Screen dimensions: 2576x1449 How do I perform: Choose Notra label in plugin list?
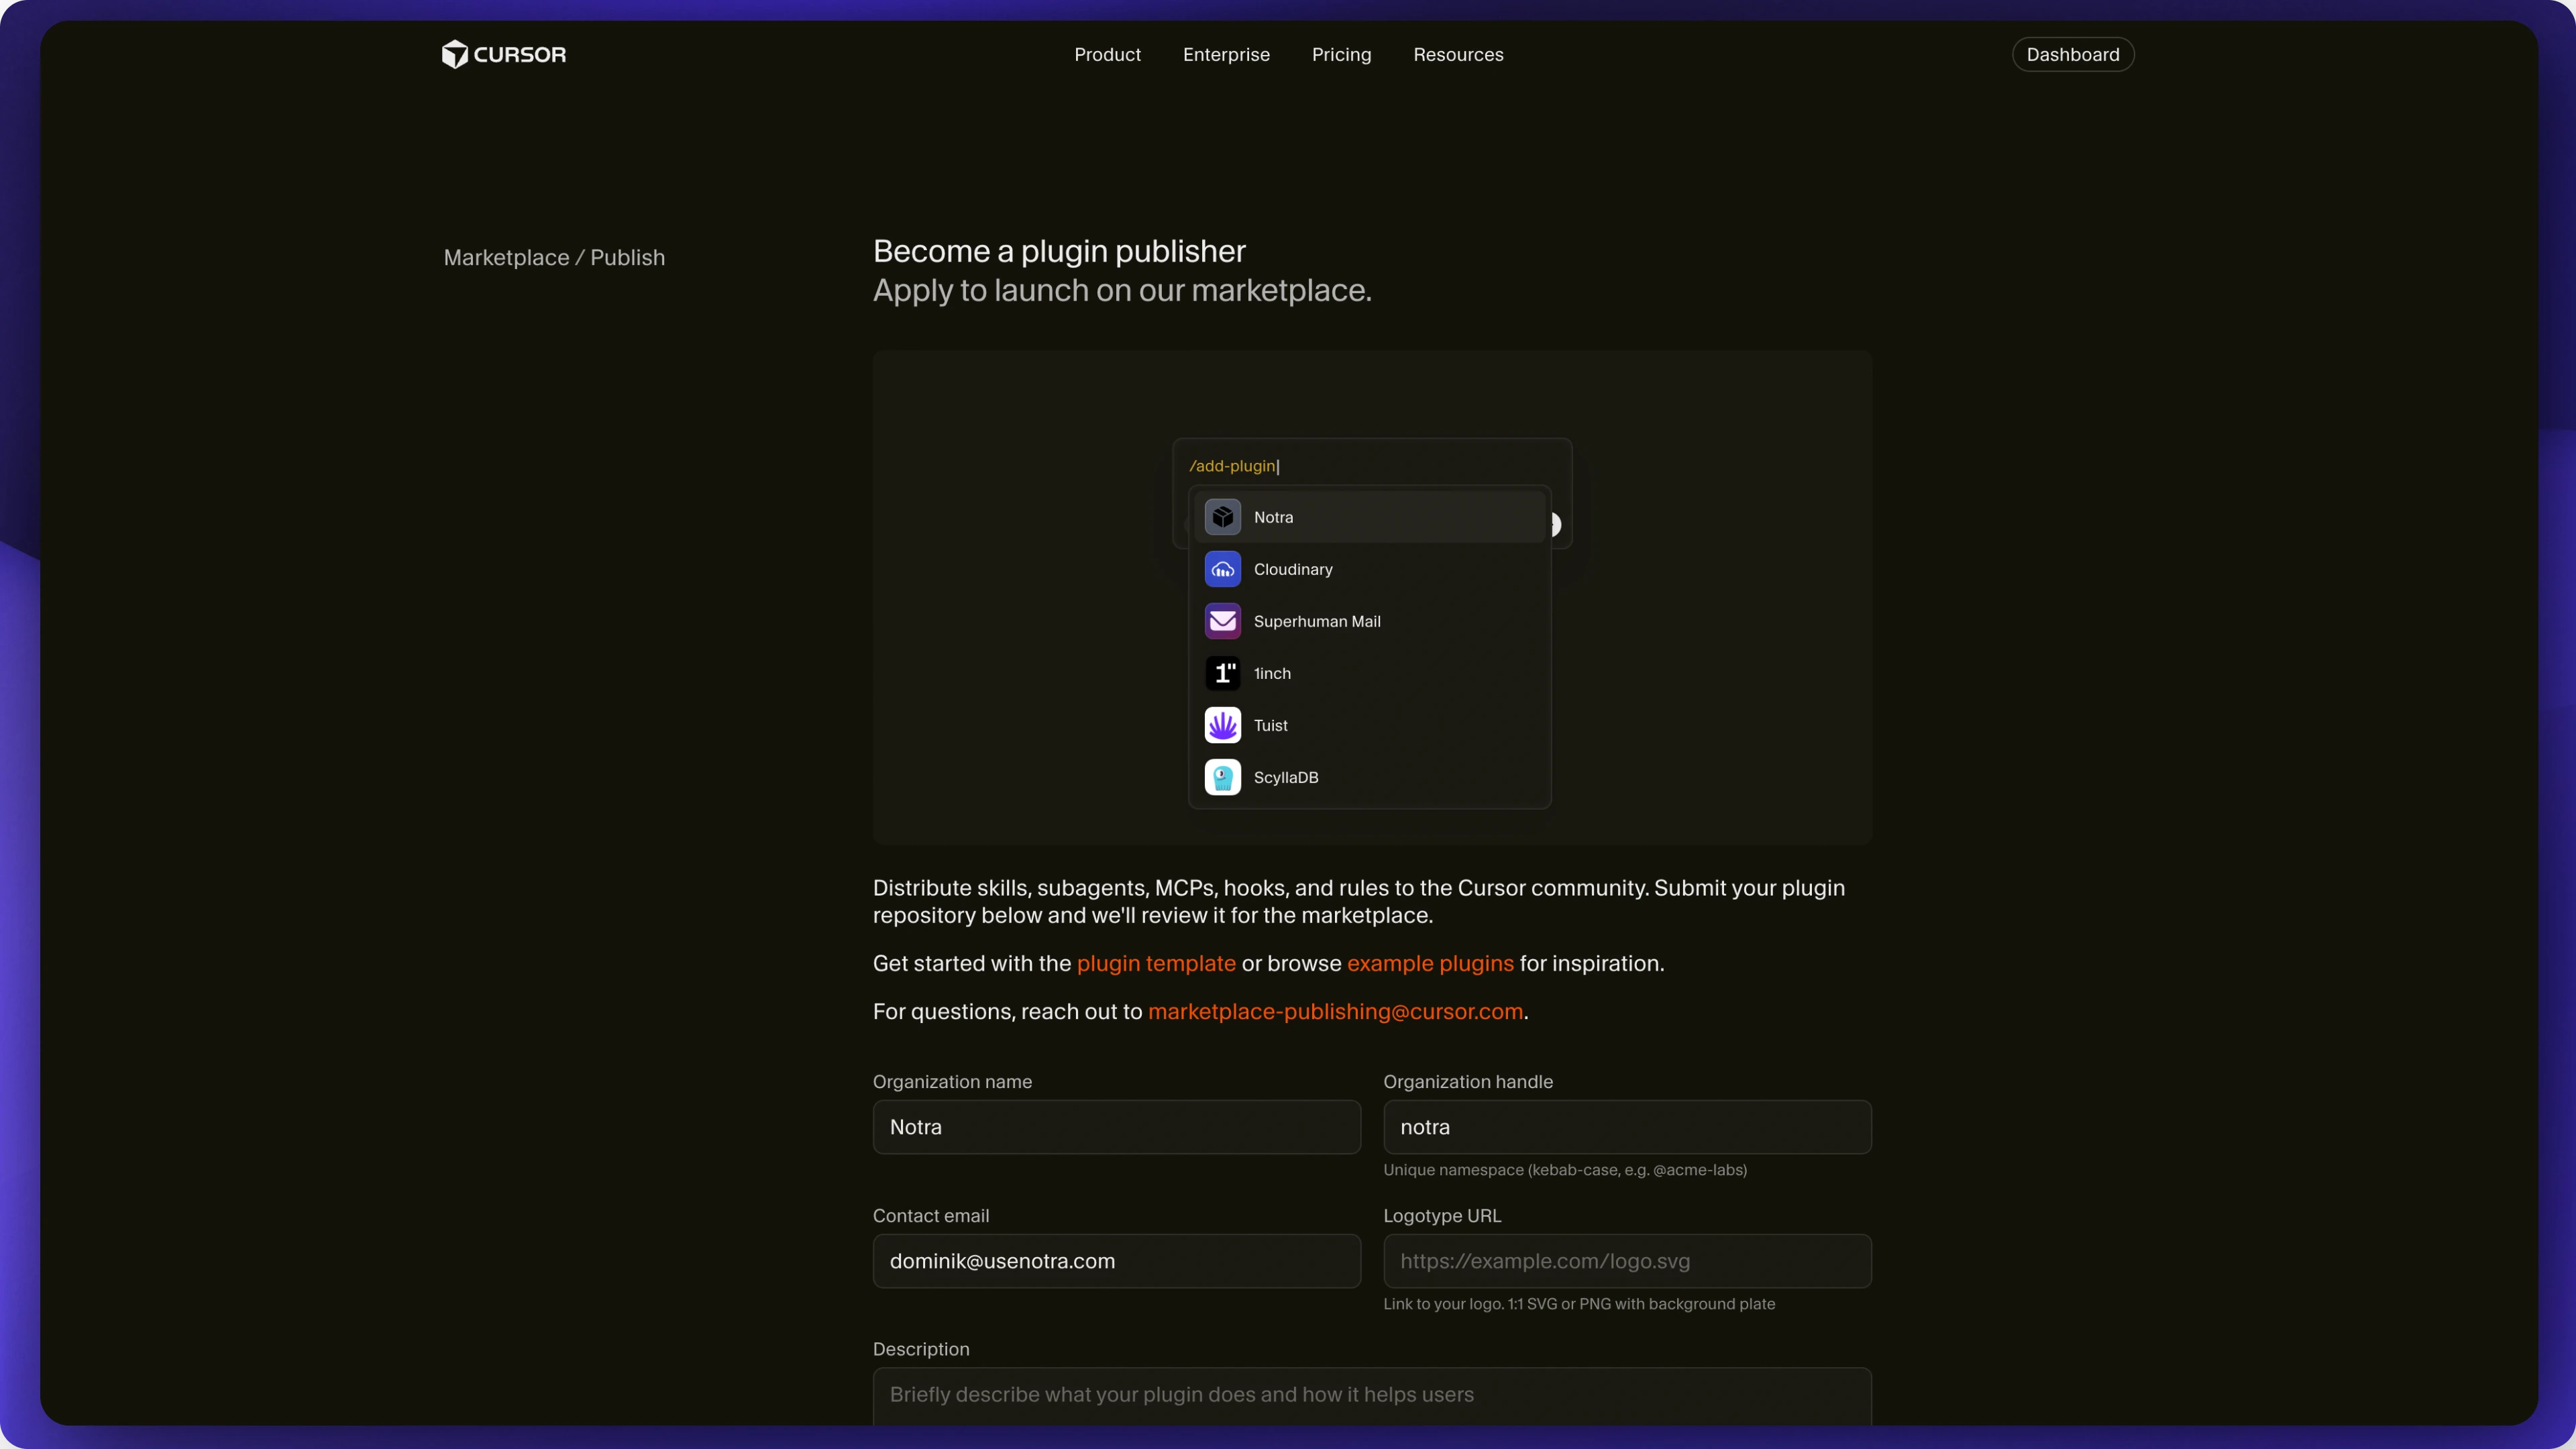pyautogui.click(x=1273, y=517)
